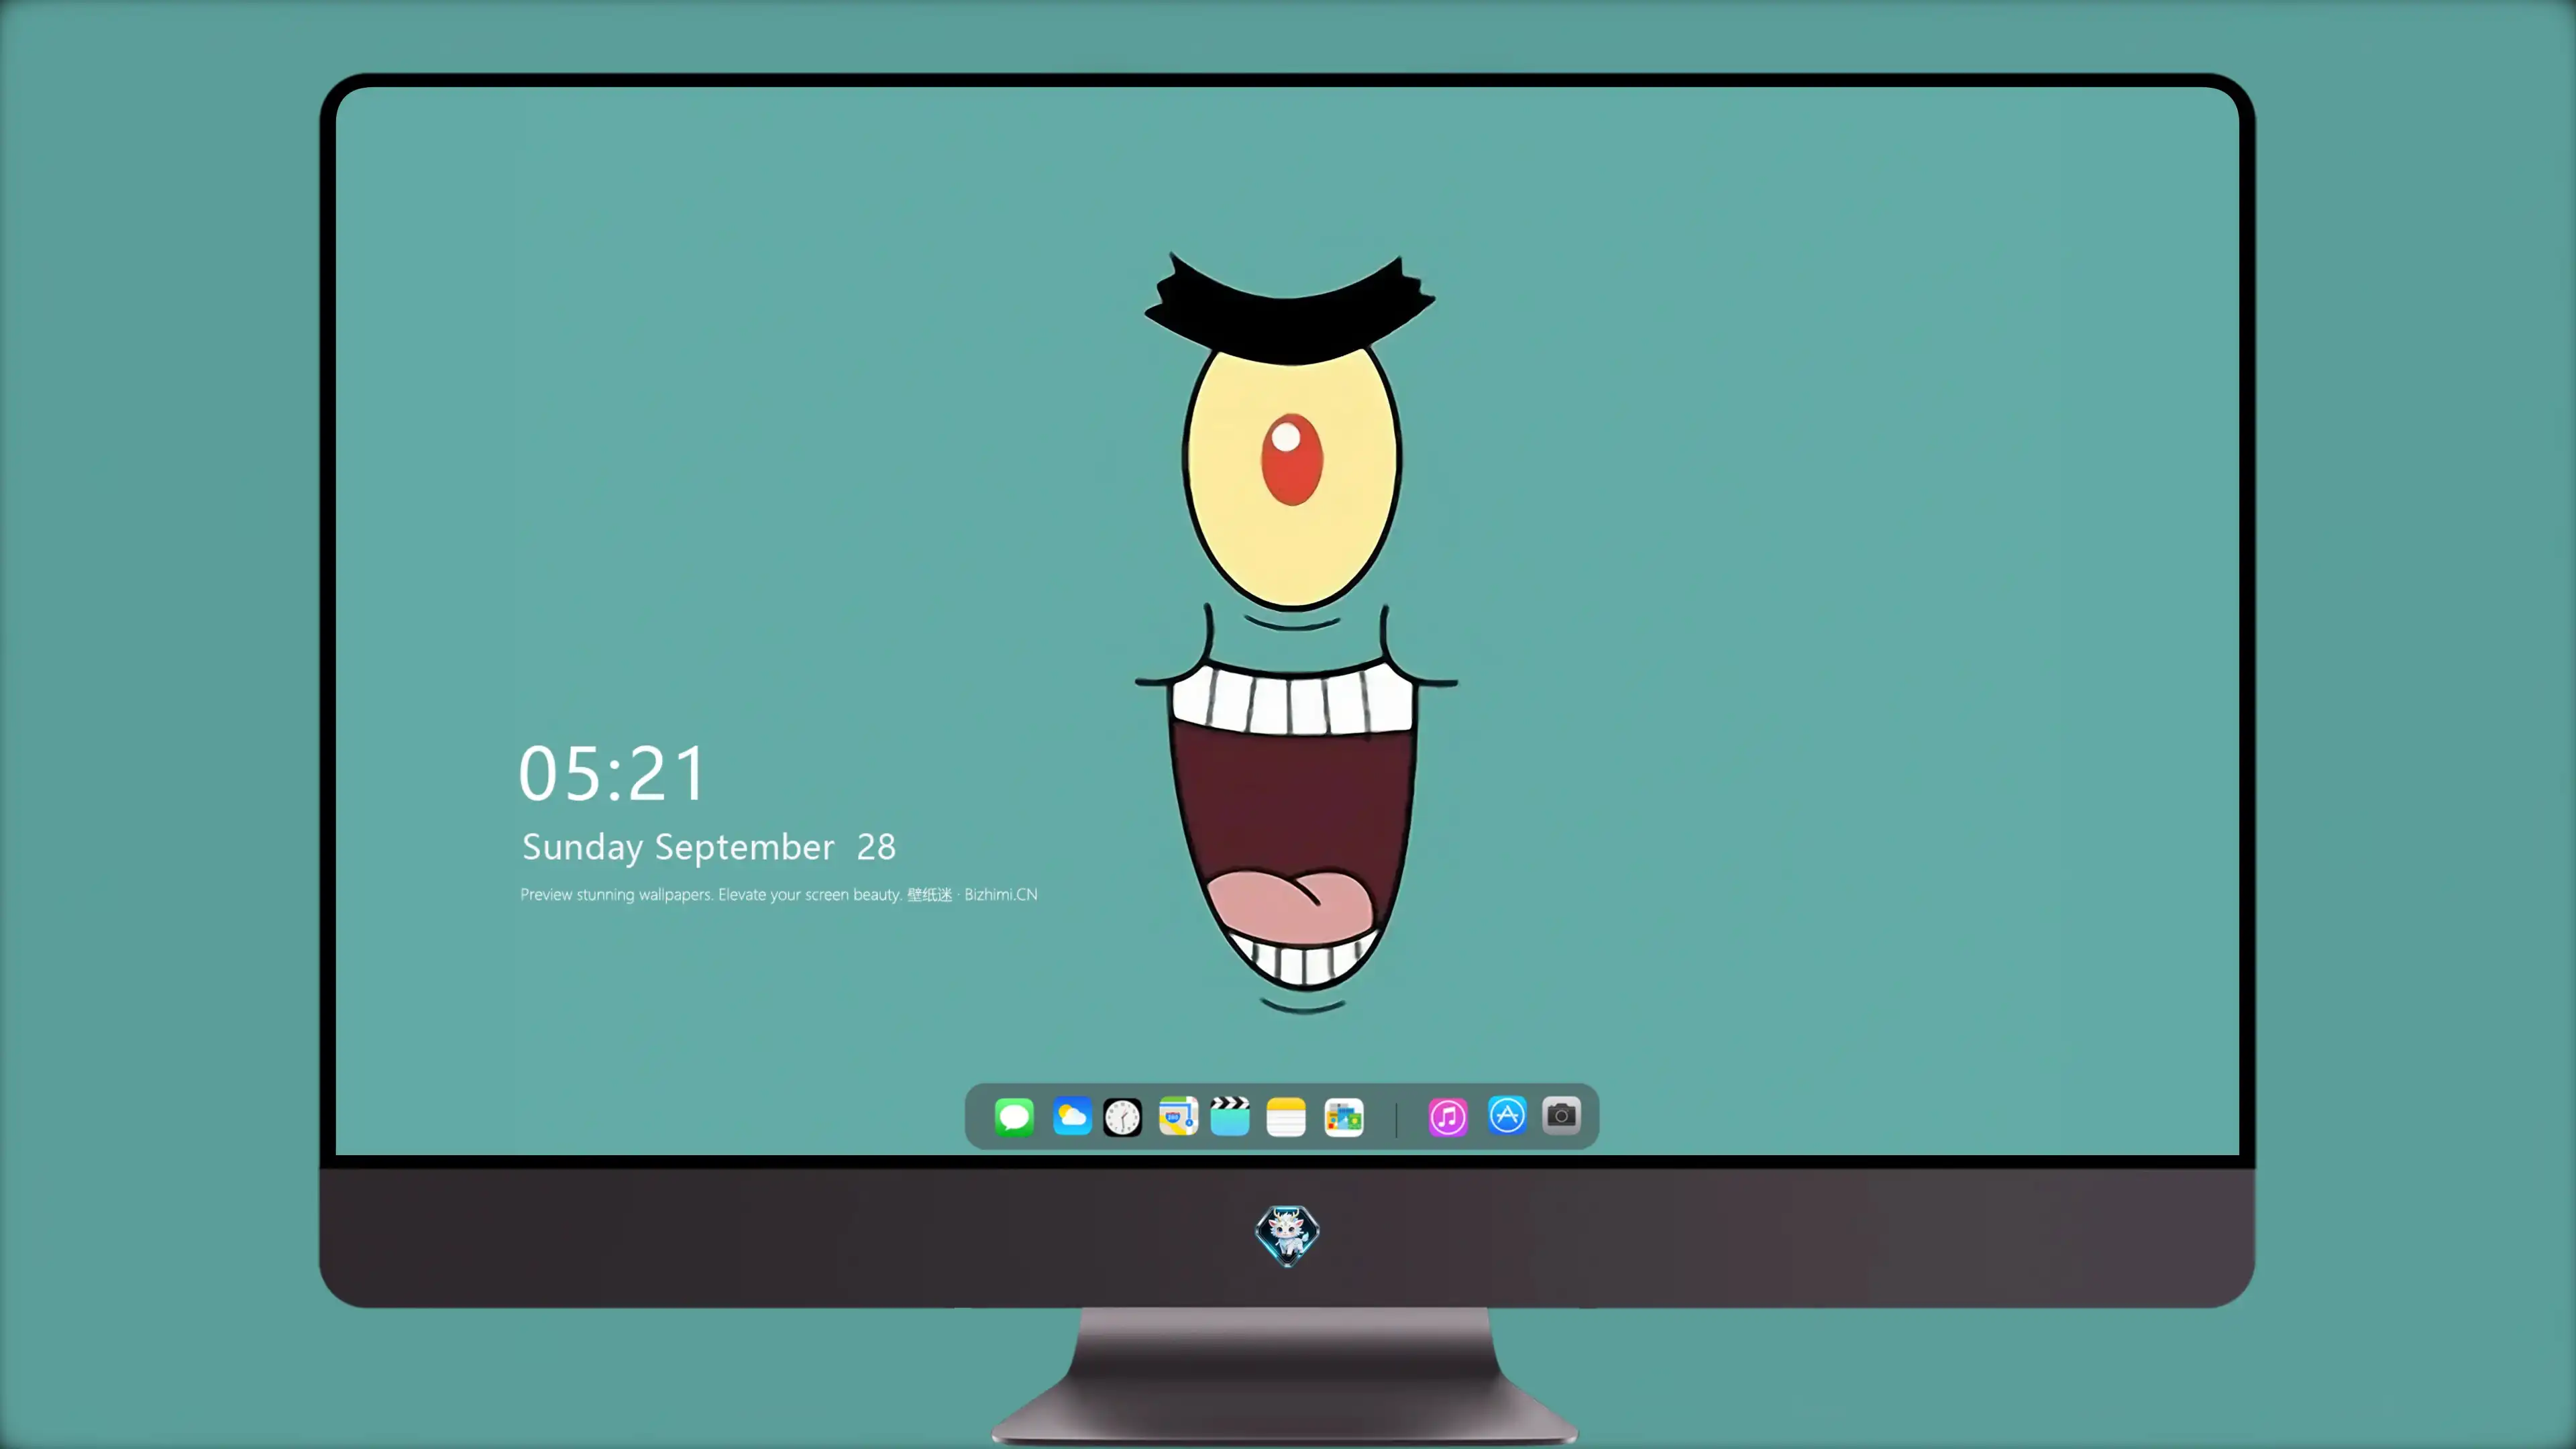Launch the Weather app from the dock
Viewport: 2576px width, 1449px height.
click(x=1072, y=1116)
